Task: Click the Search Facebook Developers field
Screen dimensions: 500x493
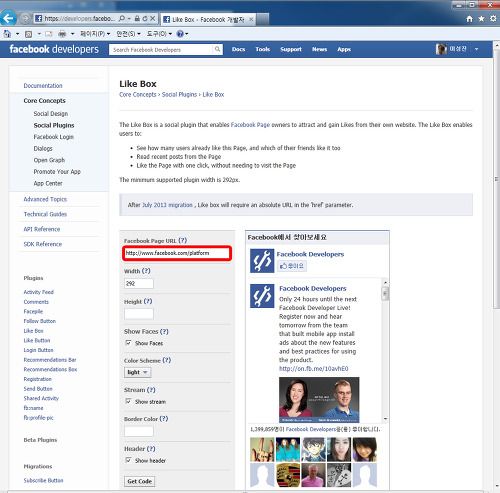Action: 161,50
